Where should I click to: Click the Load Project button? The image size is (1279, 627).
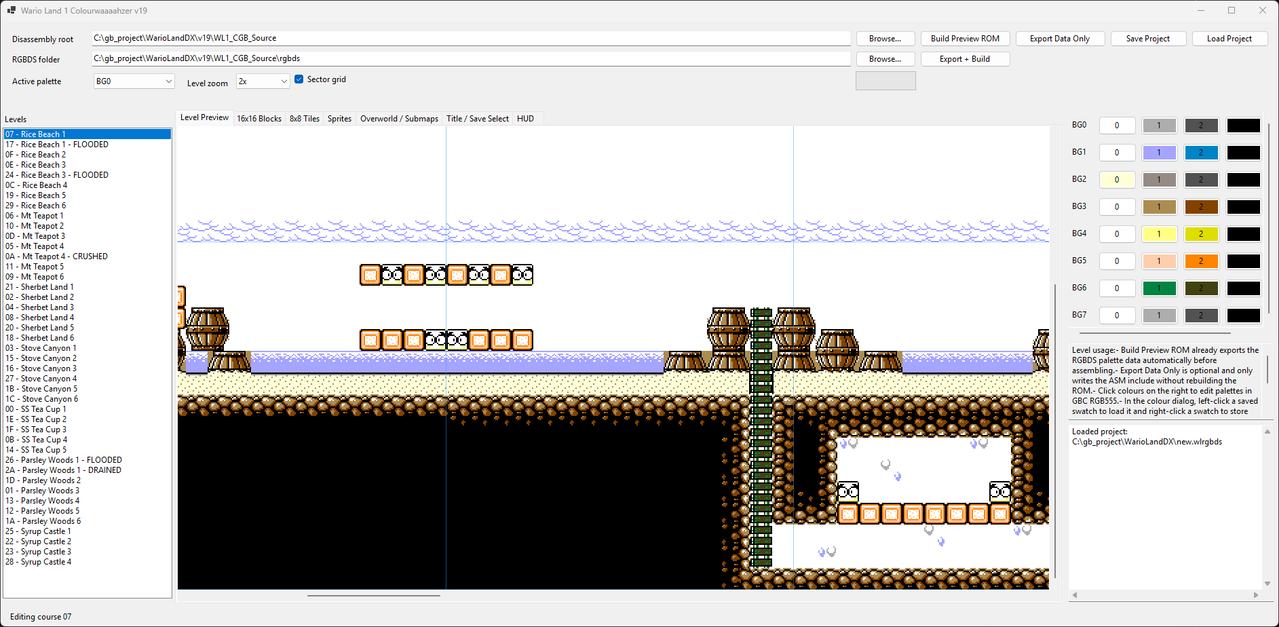1229,38
